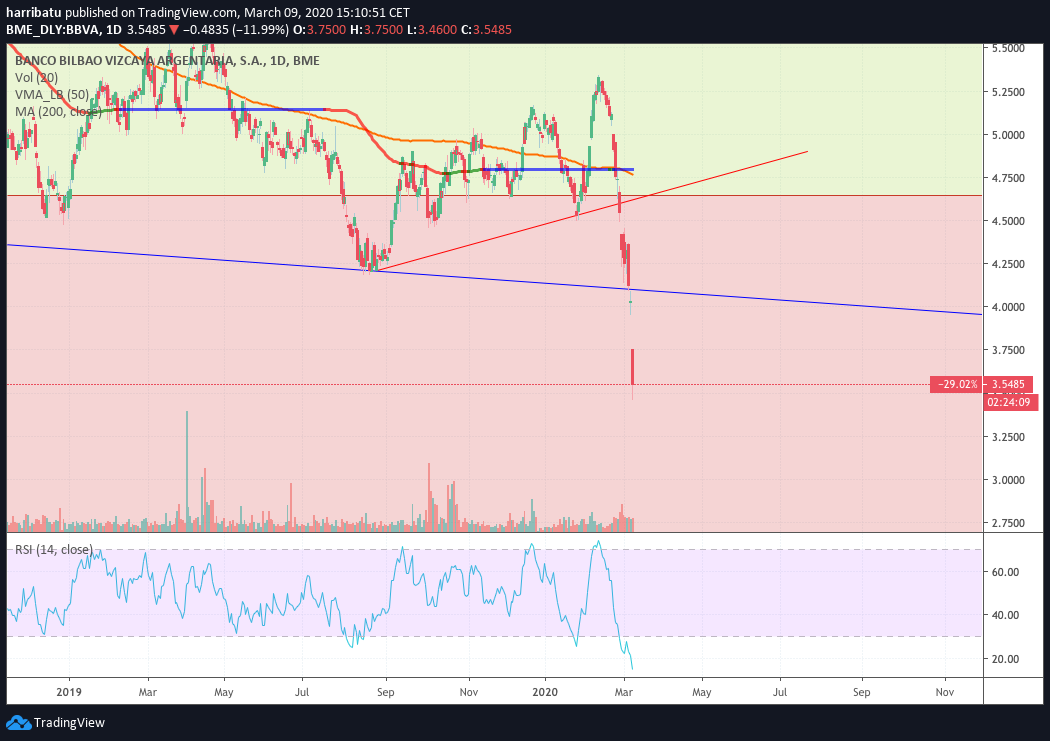The image size is (1050, 741).
Task: Click the countdown timer 02:24:09
Action: [x=1008, y=402]
